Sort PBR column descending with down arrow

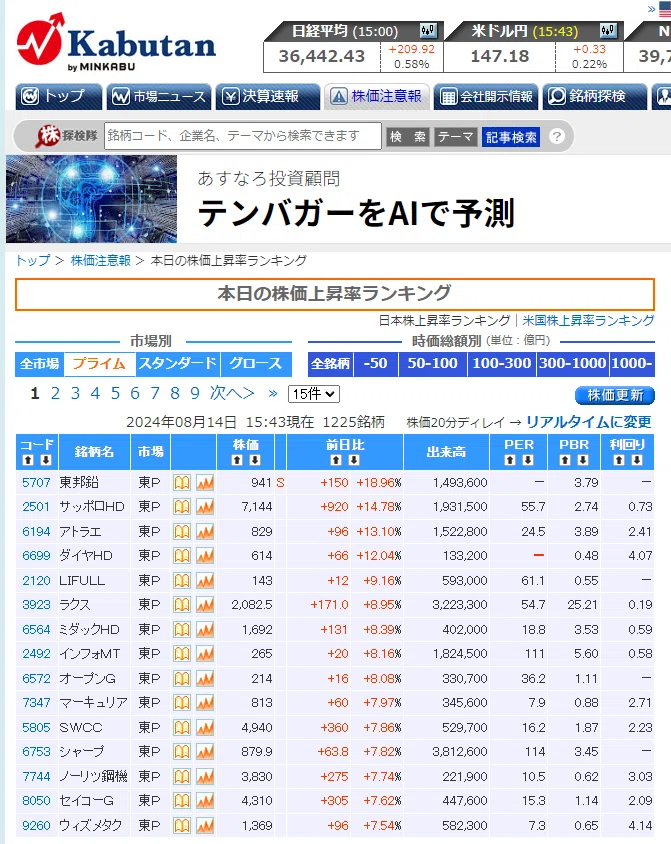(x=582, y=460)
